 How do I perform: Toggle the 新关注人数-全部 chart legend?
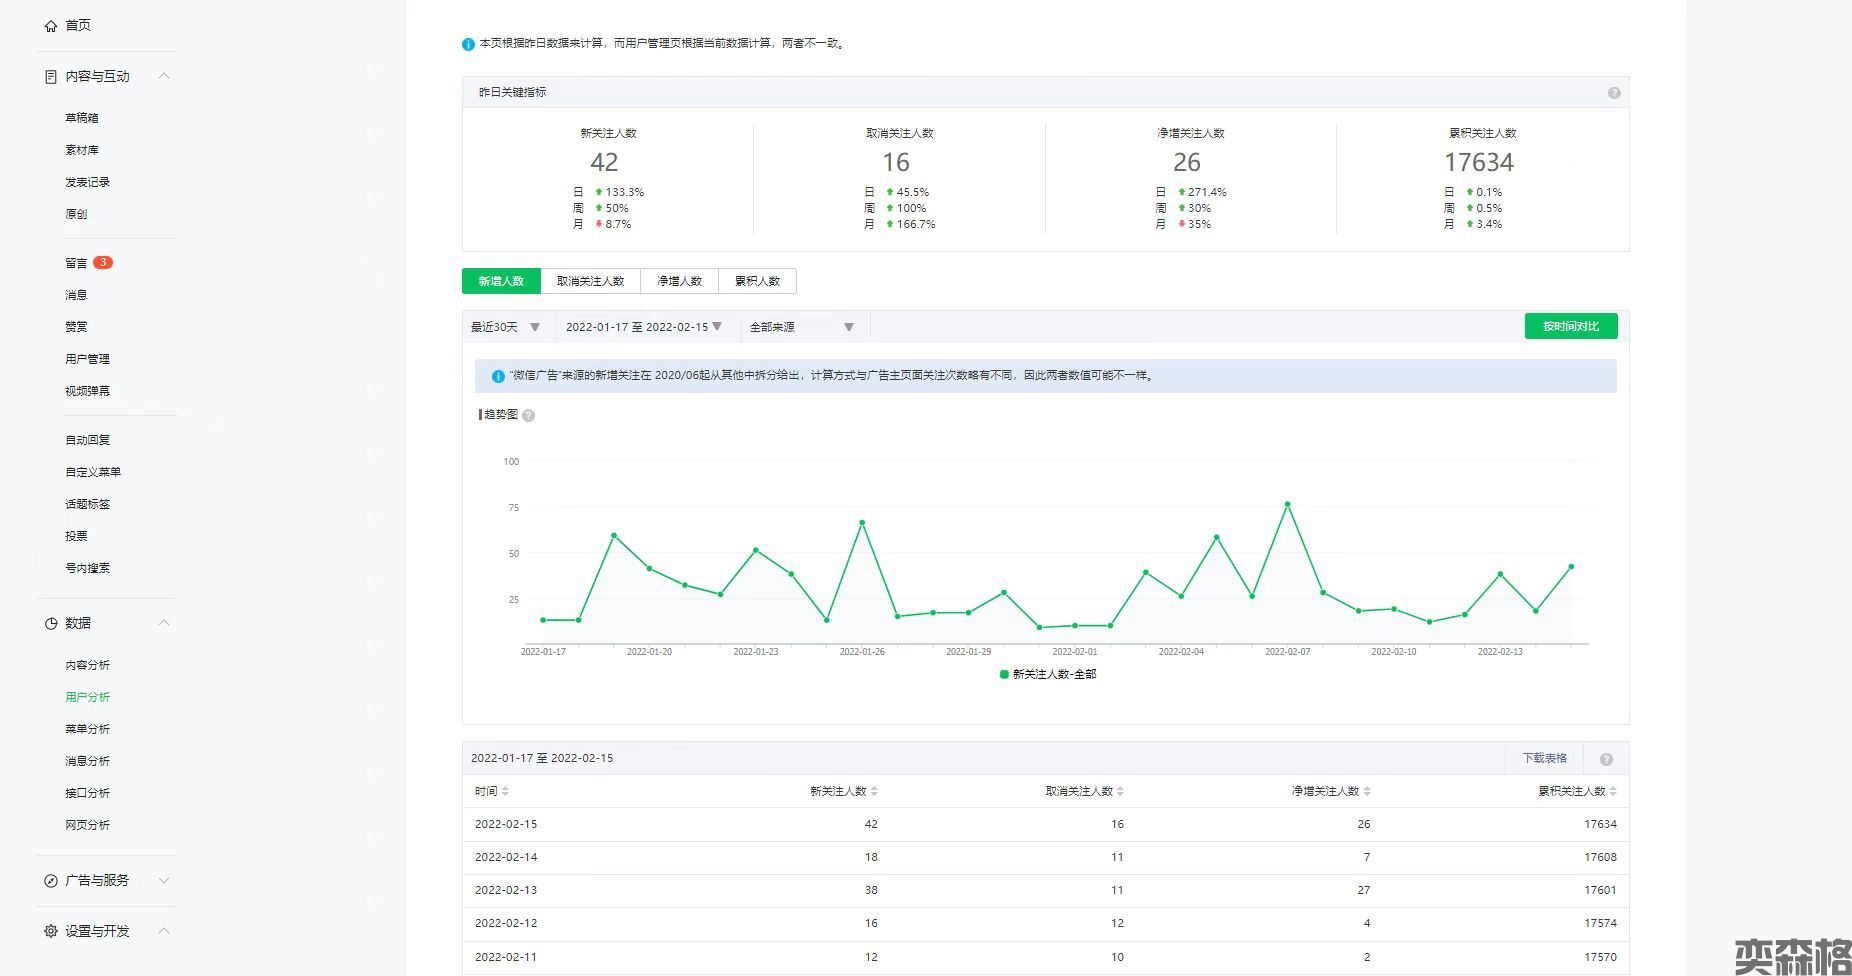click(x=1047, y=675)
